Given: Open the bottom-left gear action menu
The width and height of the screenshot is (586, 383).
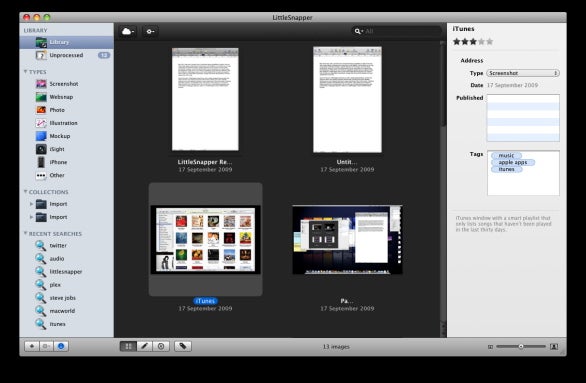Looking at the screenshot, I should coord(46,346).
